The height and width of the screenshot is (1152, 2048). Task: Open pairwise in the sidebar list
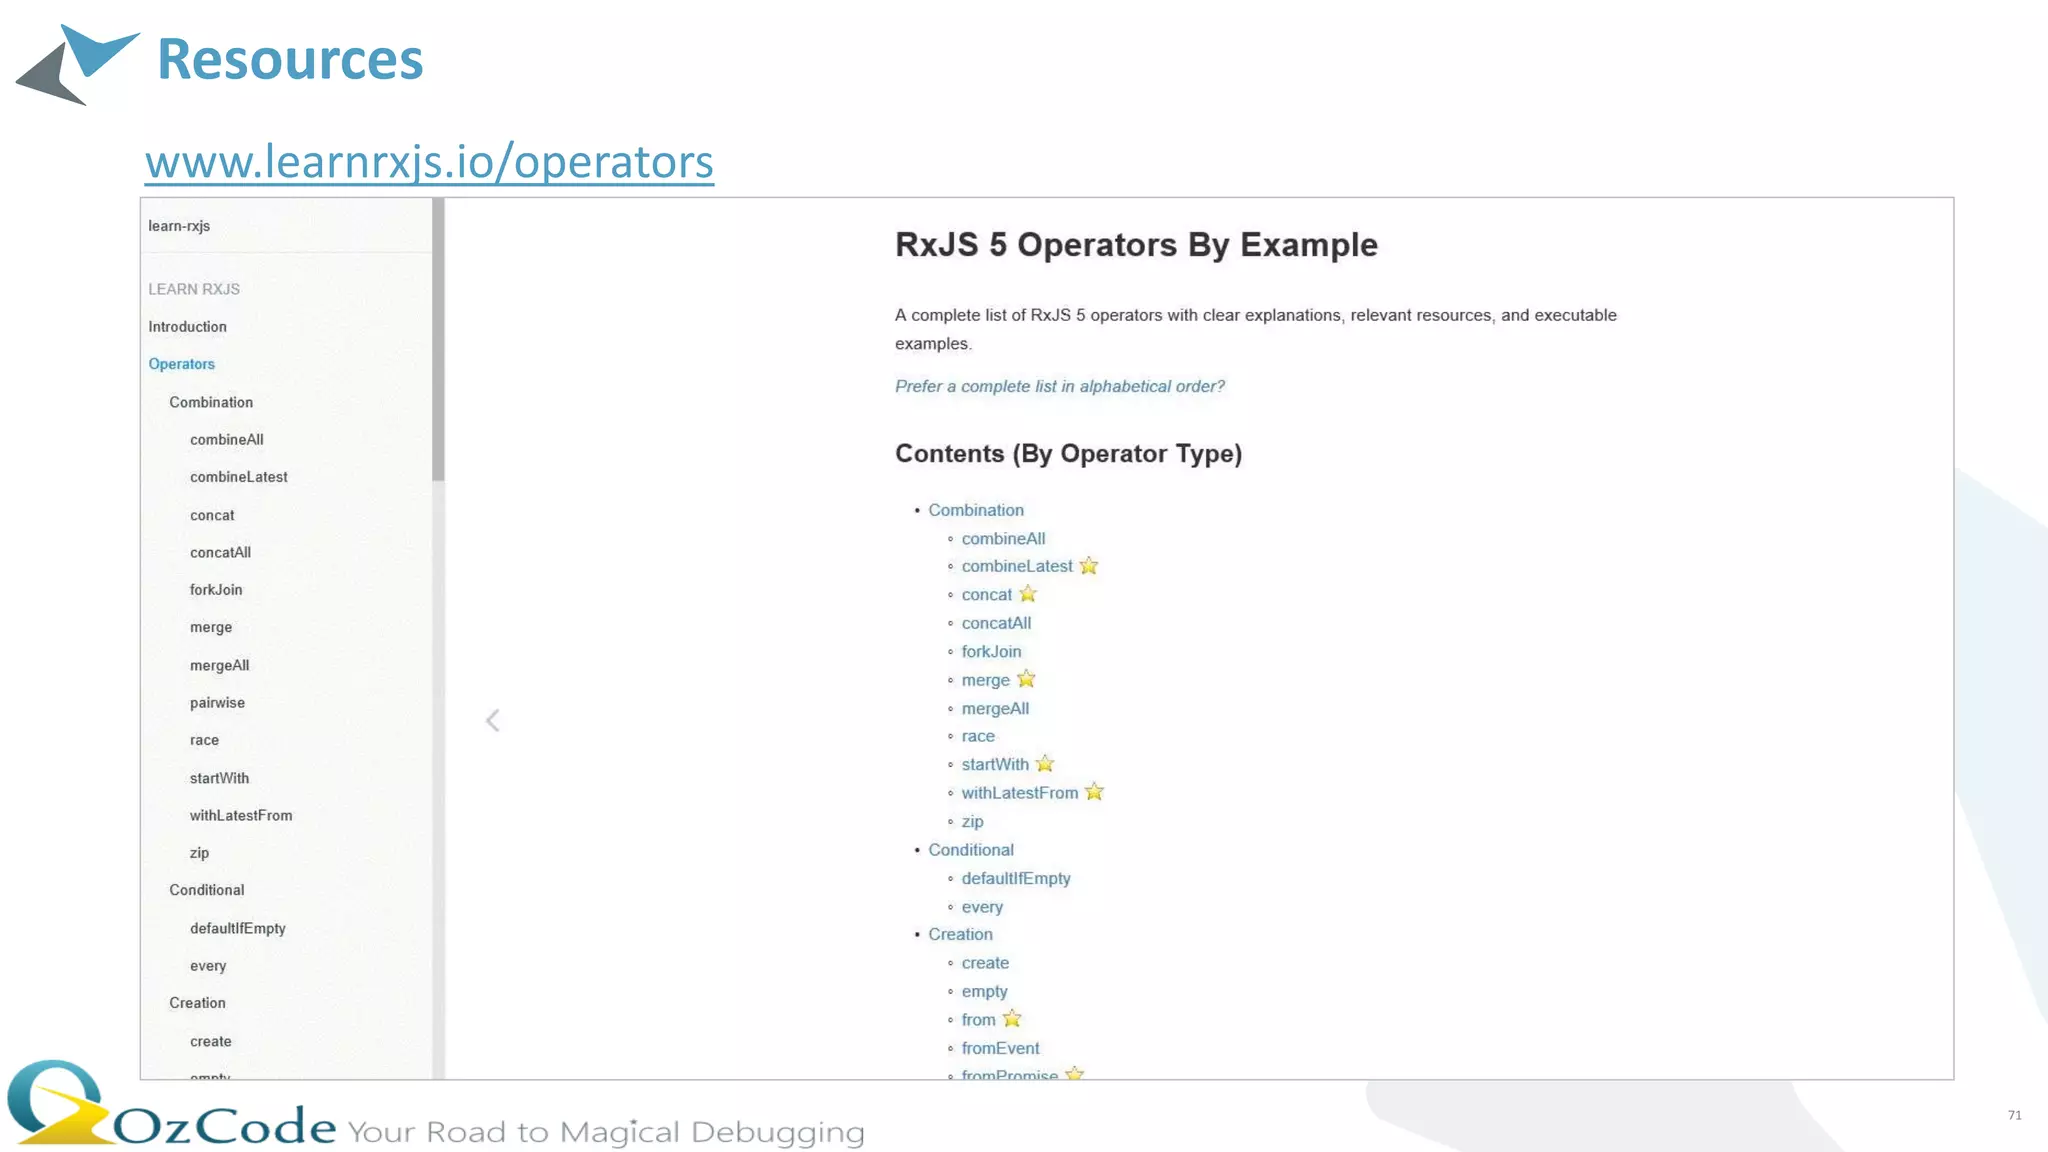[217, 703]
